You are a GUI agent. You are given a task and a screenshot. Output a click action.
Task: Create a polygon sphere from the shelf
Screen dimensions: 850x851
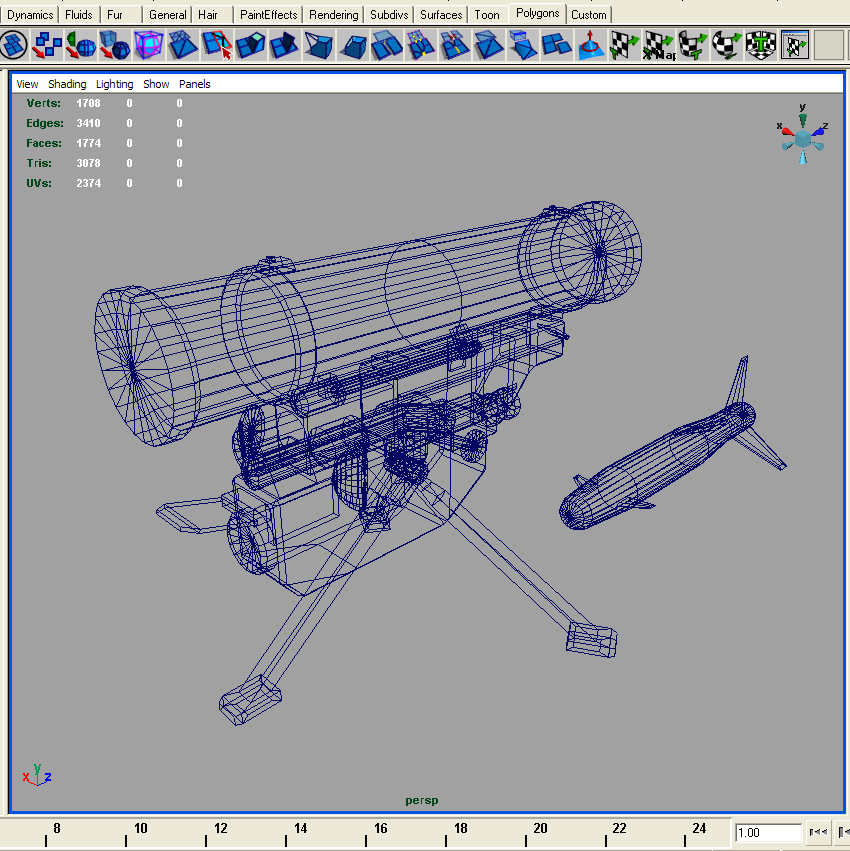pos(80,45)
